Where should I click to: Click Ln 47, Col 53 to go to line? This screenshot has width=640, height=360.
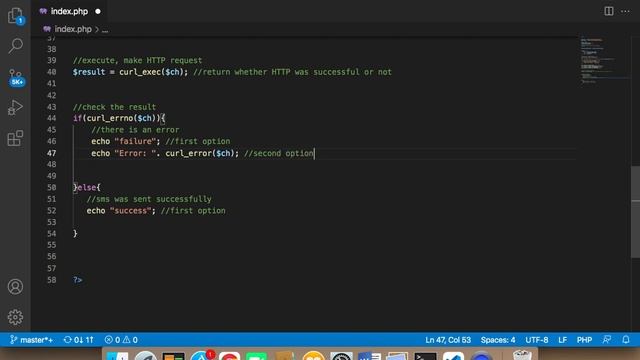448,340
